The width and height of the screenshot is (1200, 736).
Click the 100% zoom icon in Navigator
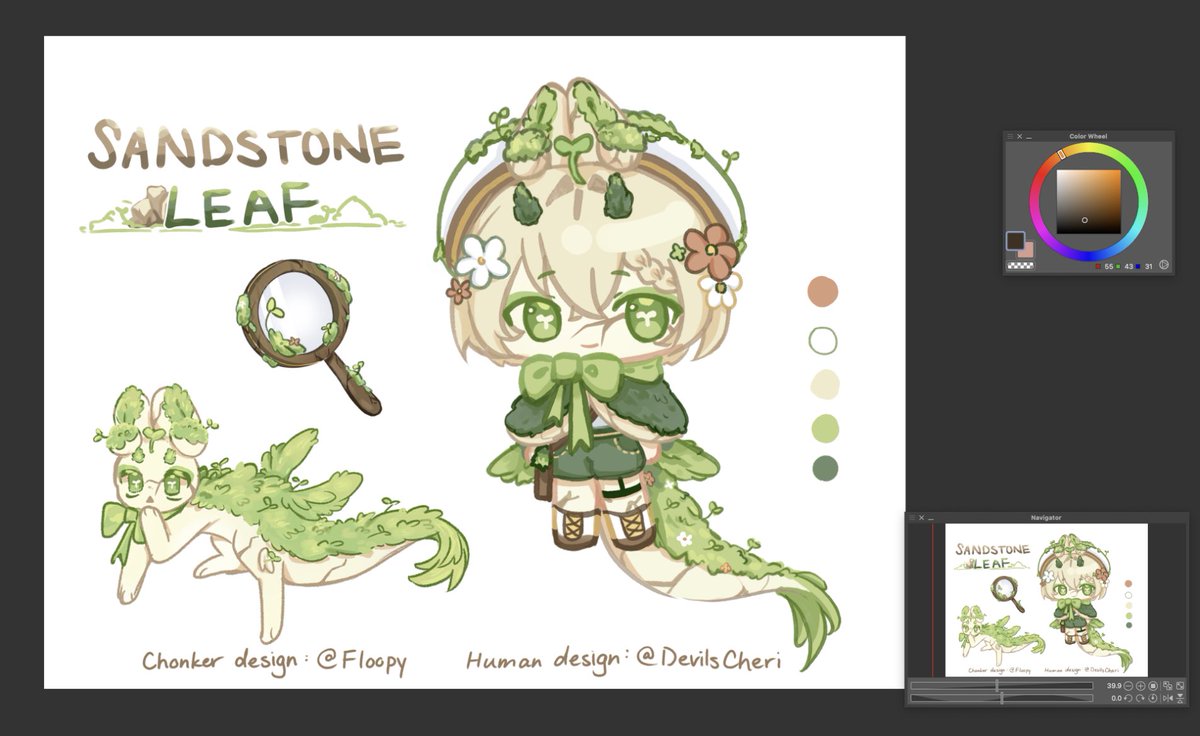pyautogui.click(x=1152, y=685)
